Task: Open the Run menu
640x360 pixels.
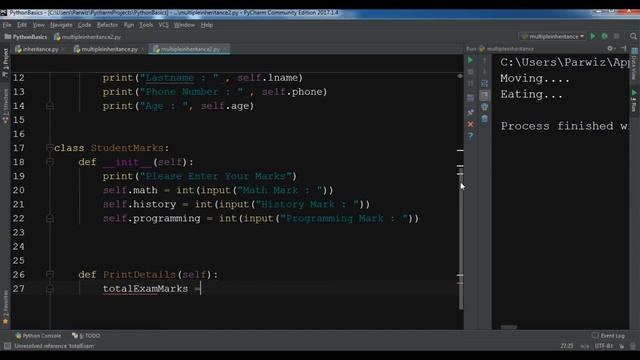Action: (129, 25)
